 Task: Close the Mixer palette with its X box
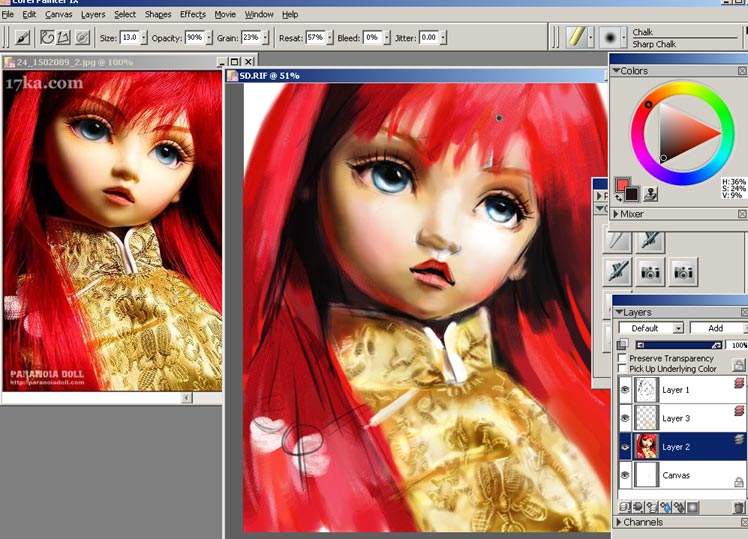click(742, 214)
